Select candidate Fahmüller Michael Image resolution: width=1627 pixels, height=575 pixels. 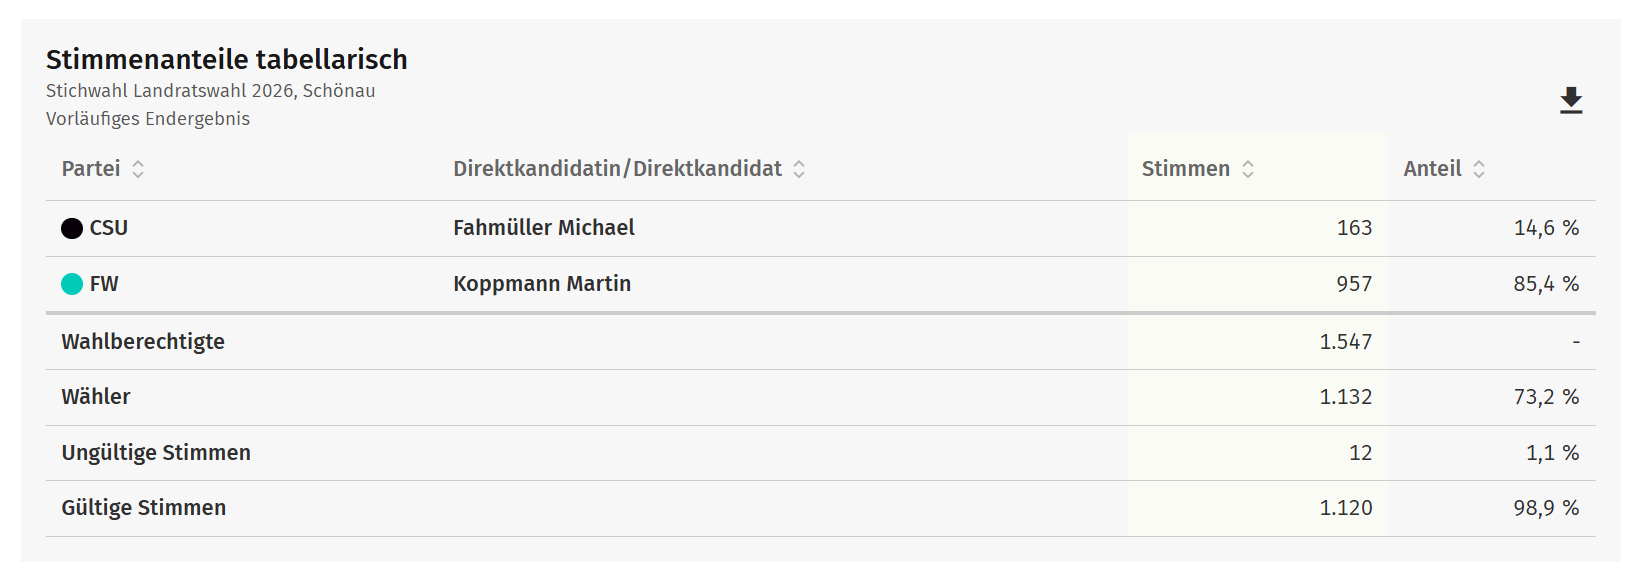[544, 228]
